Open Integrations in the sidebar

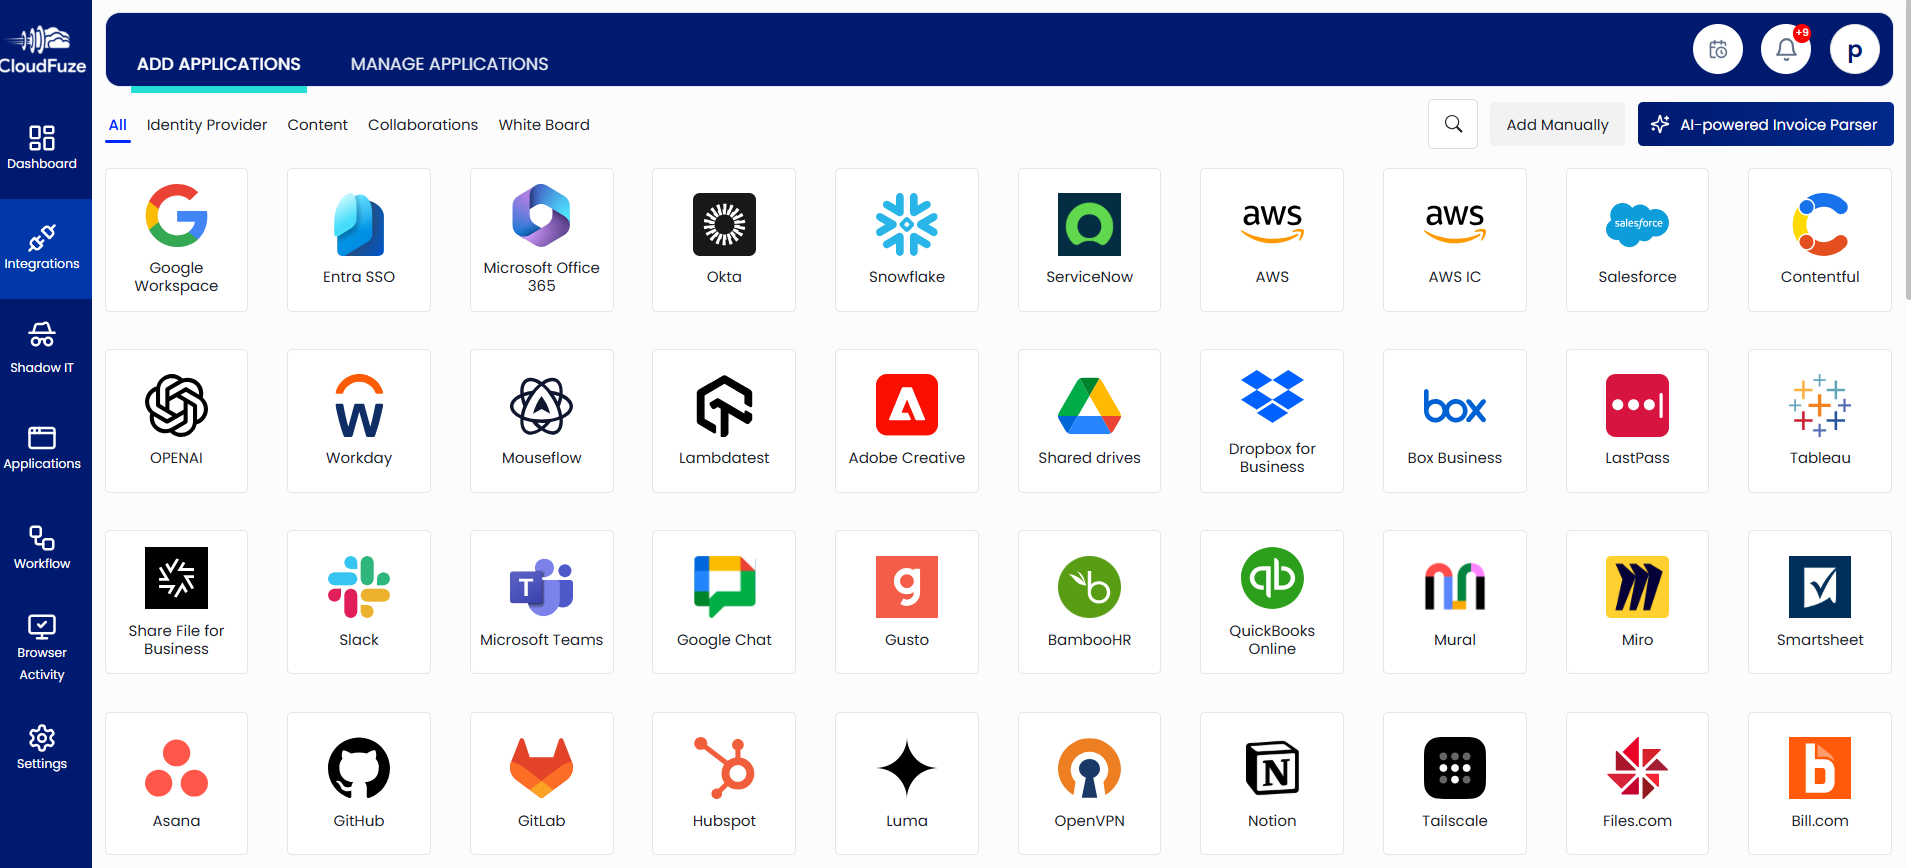click(42, 248)
